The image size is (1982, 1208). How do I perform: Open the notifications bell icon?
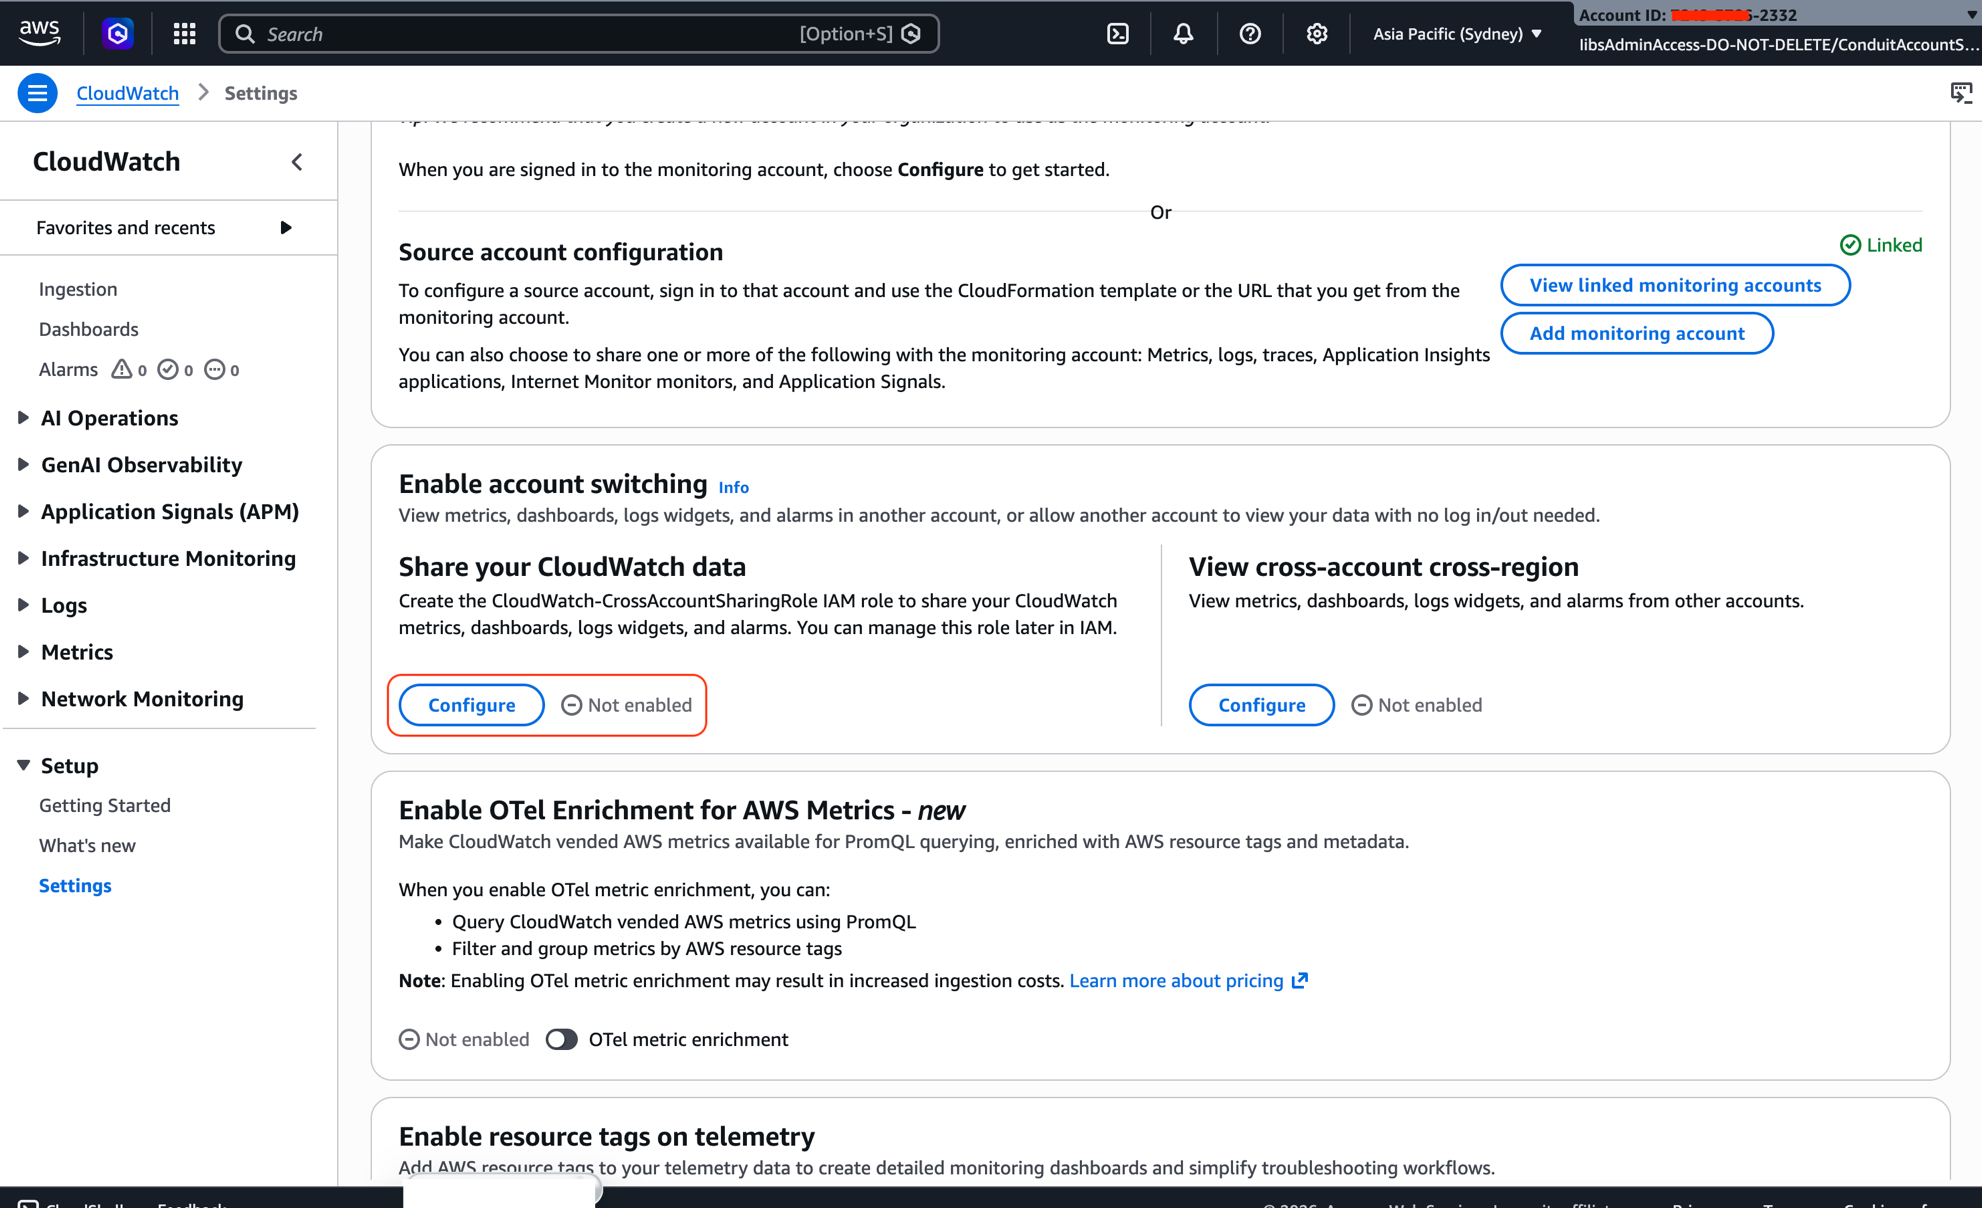tap(1183, 34)
